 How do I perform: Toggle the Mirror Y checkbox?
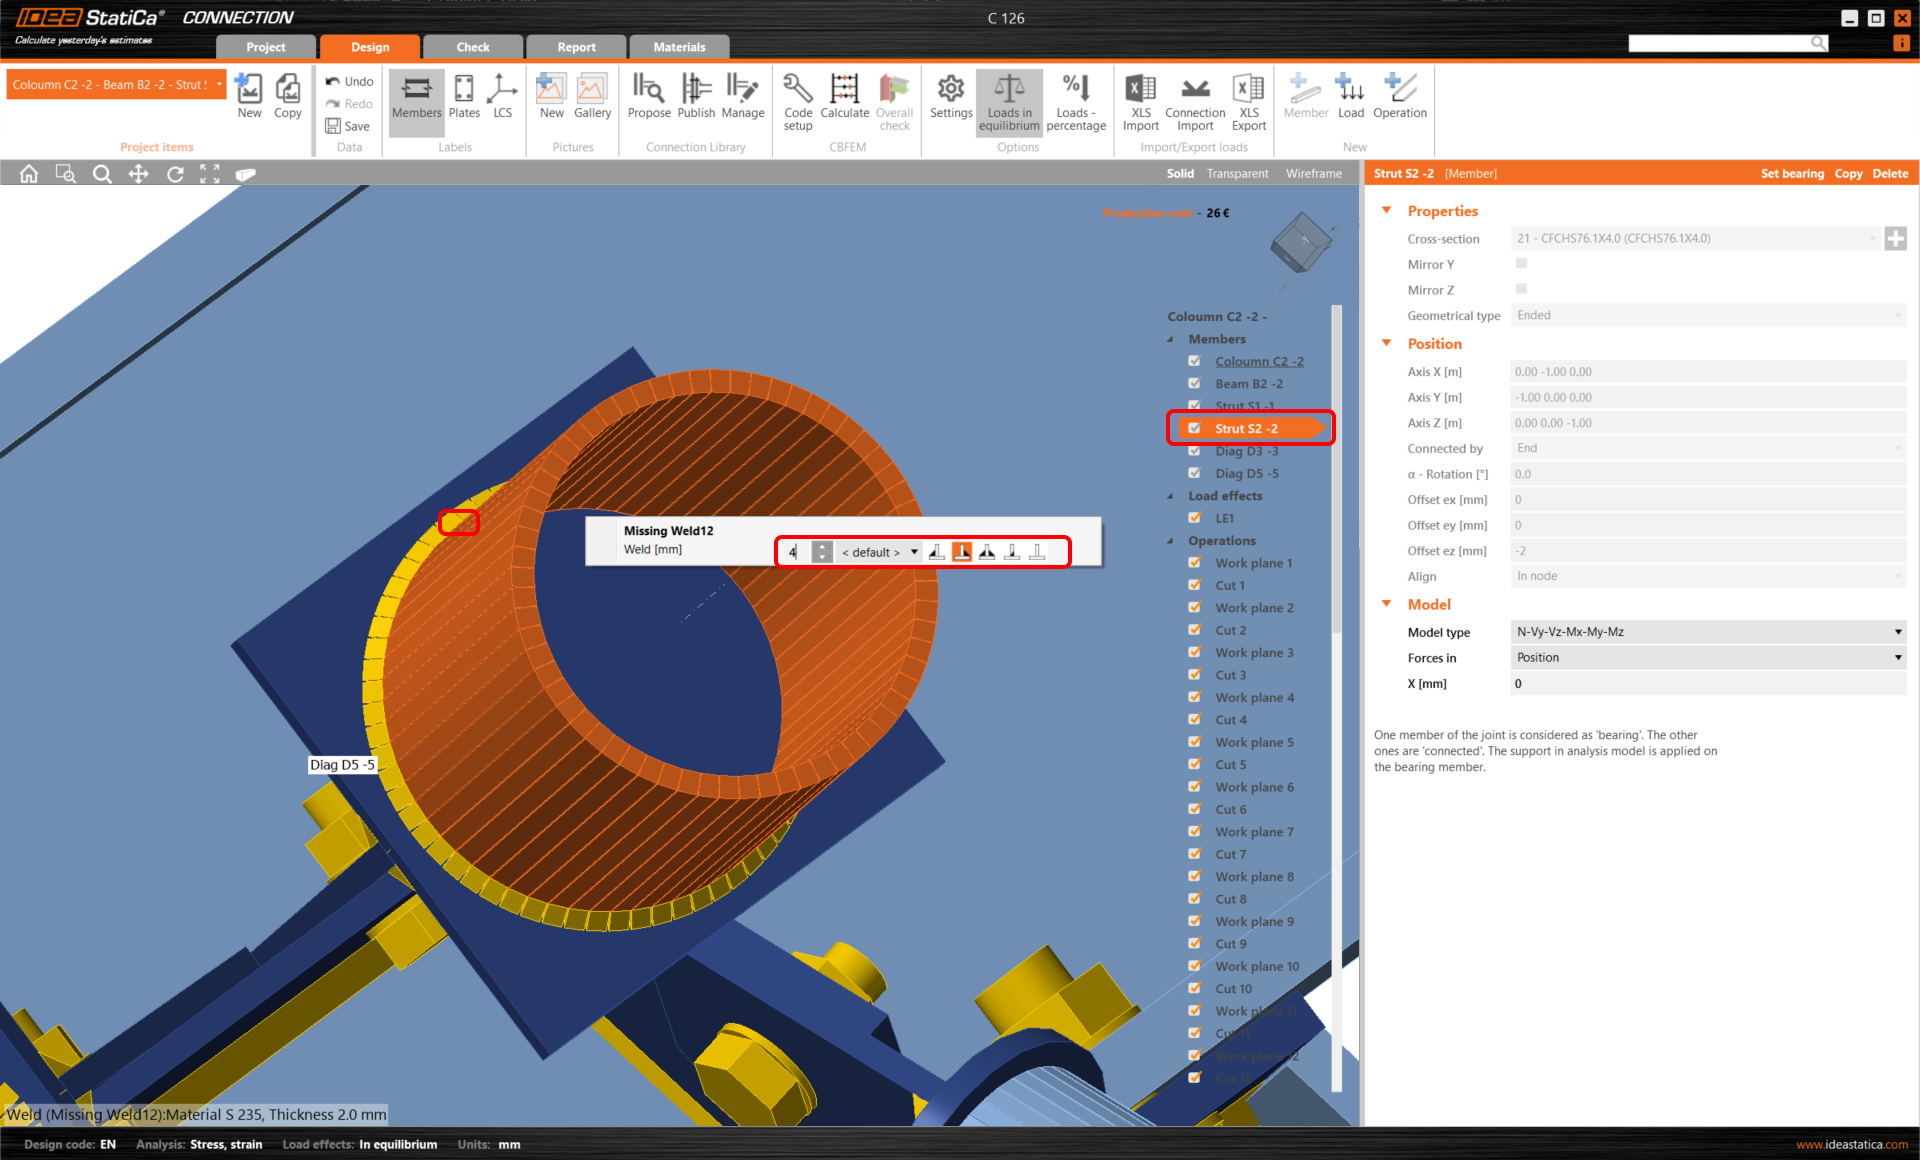pyautogui.click(x=1521, y=264)
